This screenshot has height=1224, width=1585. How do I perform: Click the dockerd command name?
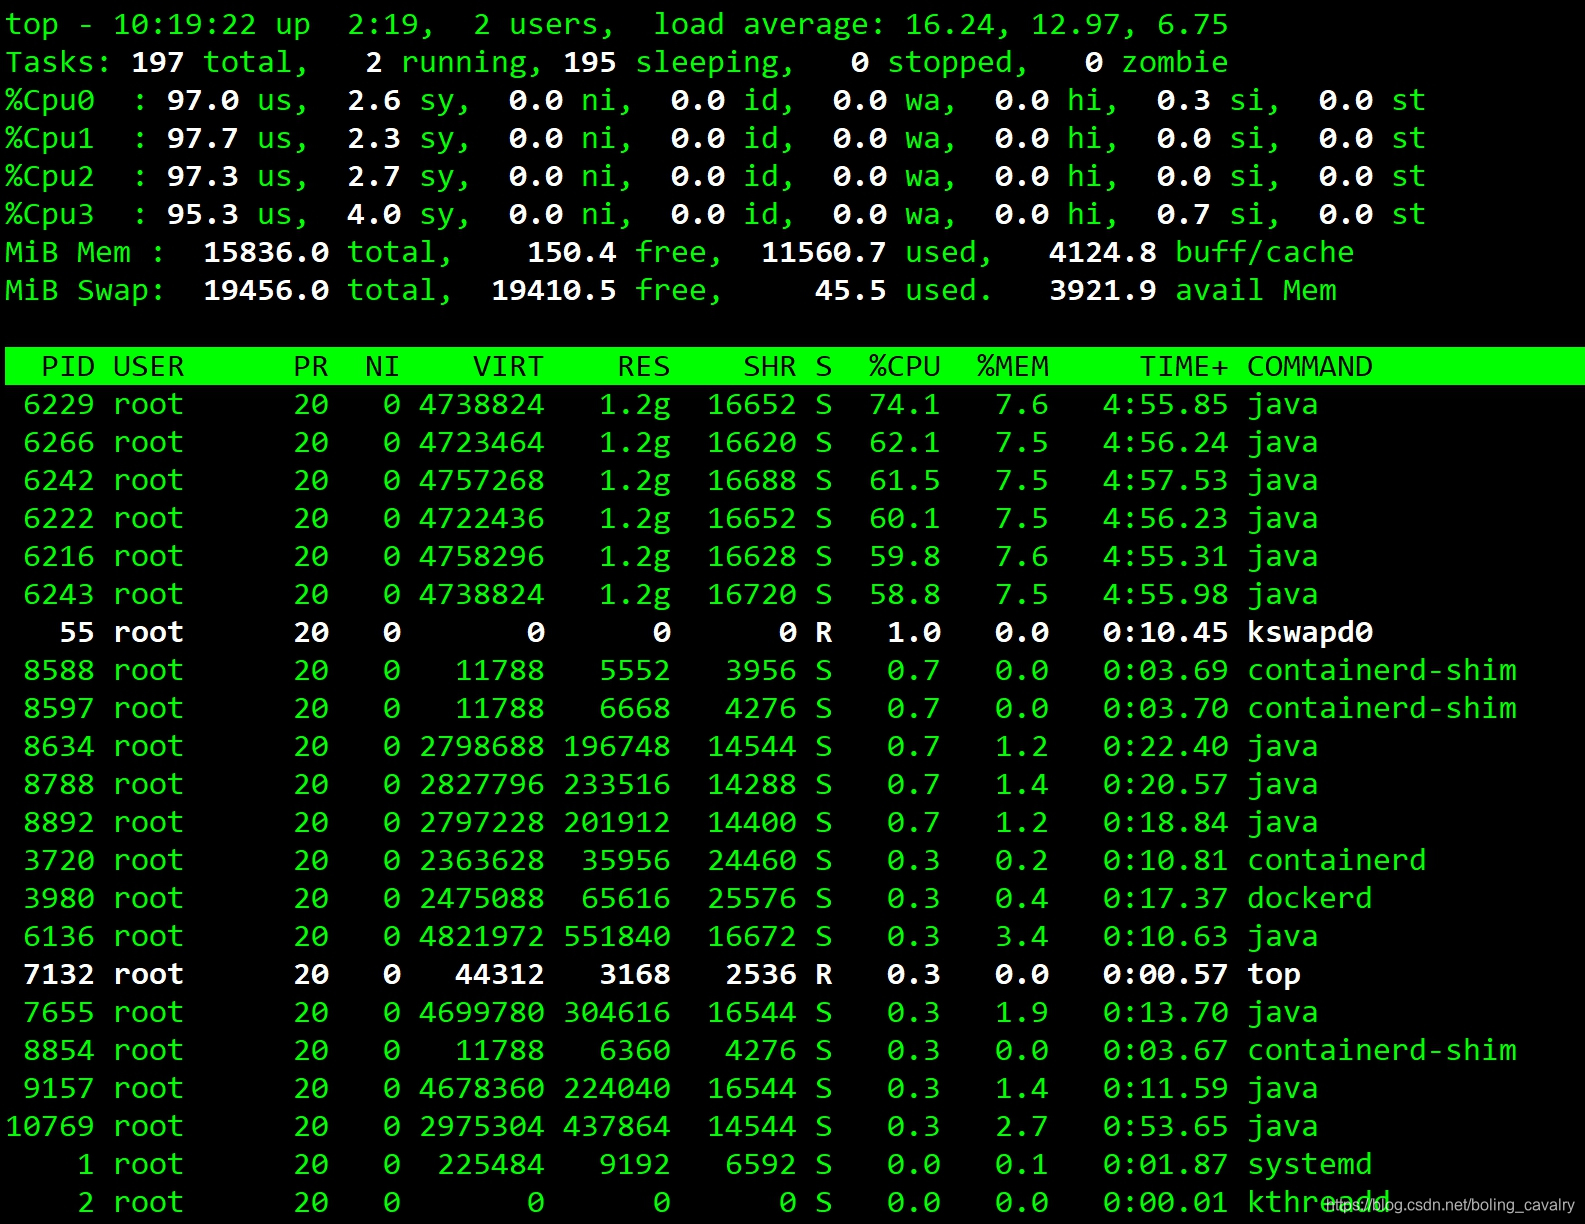pos(1310,899)
